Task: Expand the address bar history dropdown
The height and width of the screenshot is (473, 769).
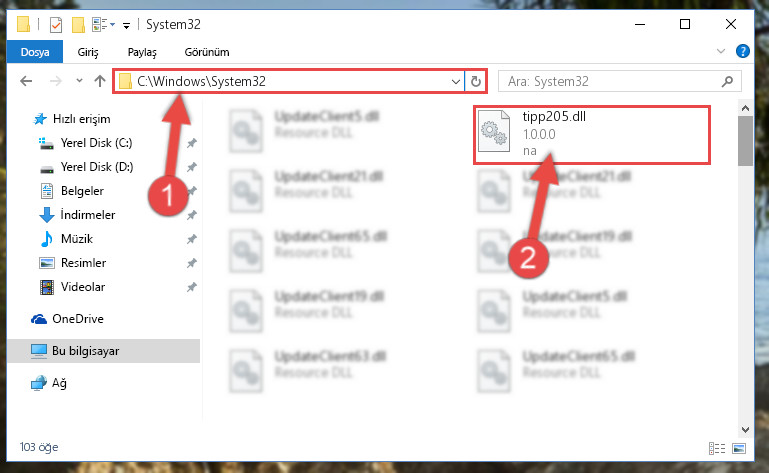Action: click(456, 81)
